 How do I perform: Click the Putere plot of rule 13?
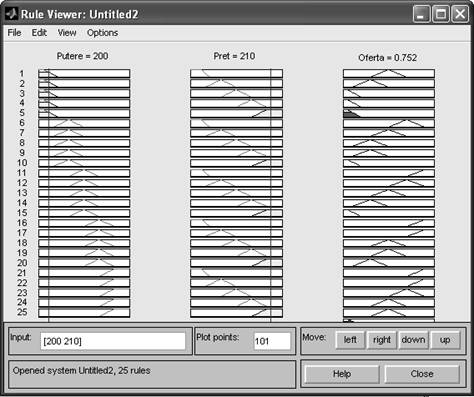tap(84, 193)
